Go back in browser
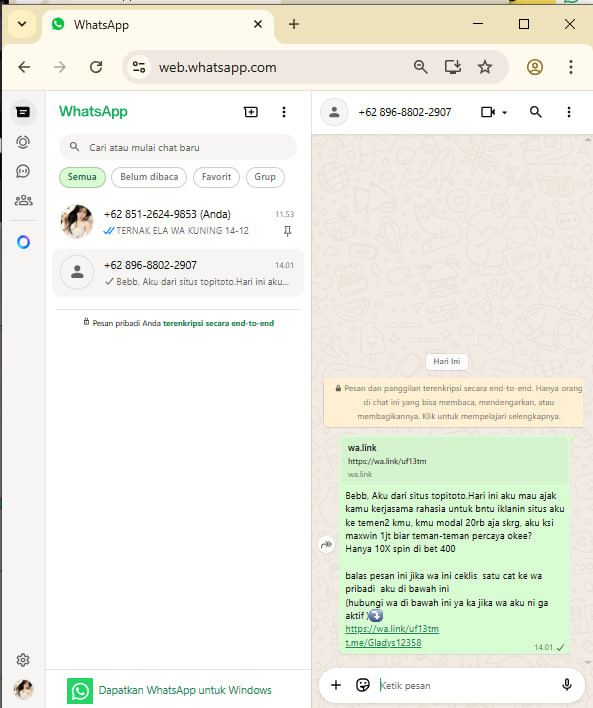This screenshot has width=593, height=708. point(24,67)
